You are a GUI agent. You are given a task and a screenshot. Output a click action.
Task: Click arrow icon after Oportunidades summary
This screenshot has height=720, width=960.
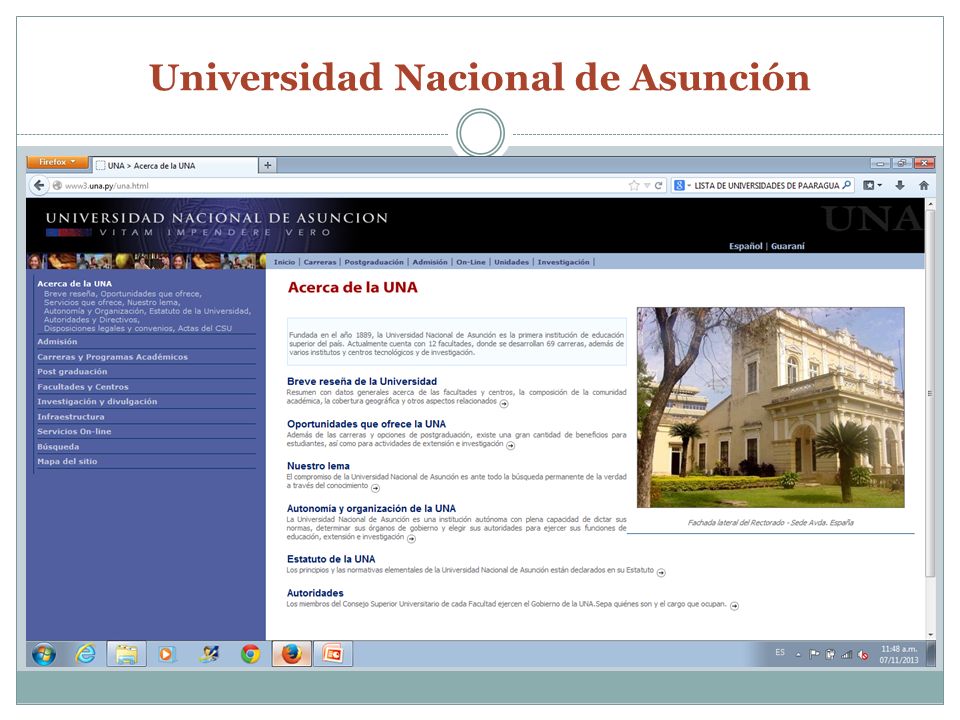point(511,446)
